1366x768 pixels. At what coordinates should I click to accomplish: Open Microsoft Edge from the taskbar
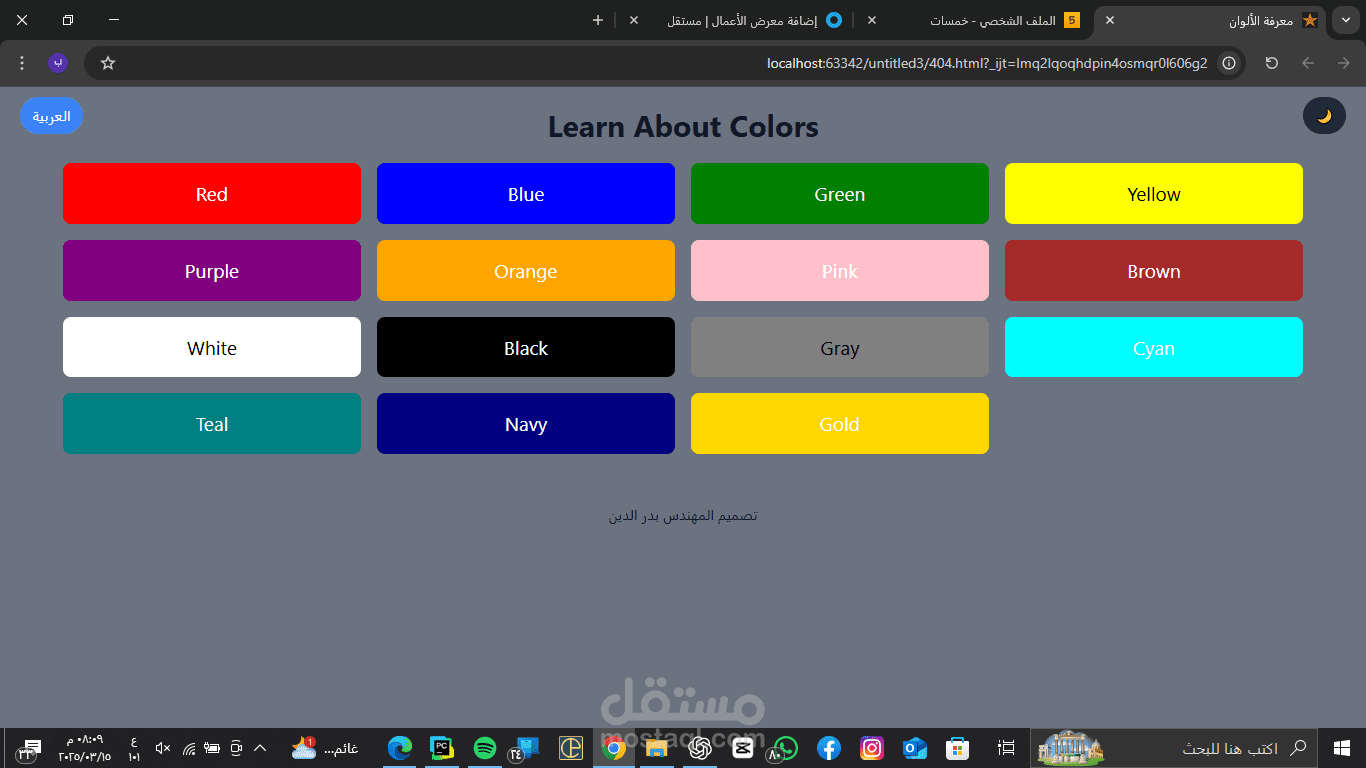[x=400, y=748]
